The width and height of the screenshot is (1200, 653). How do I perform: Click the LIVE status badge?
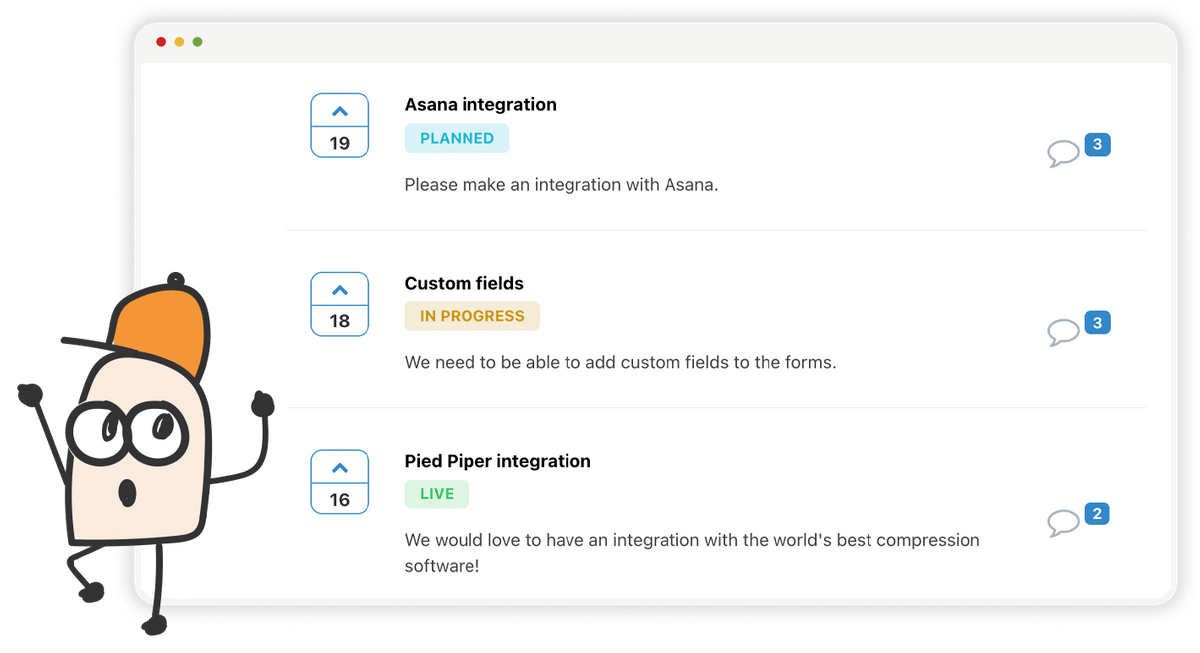coord(437,494)
